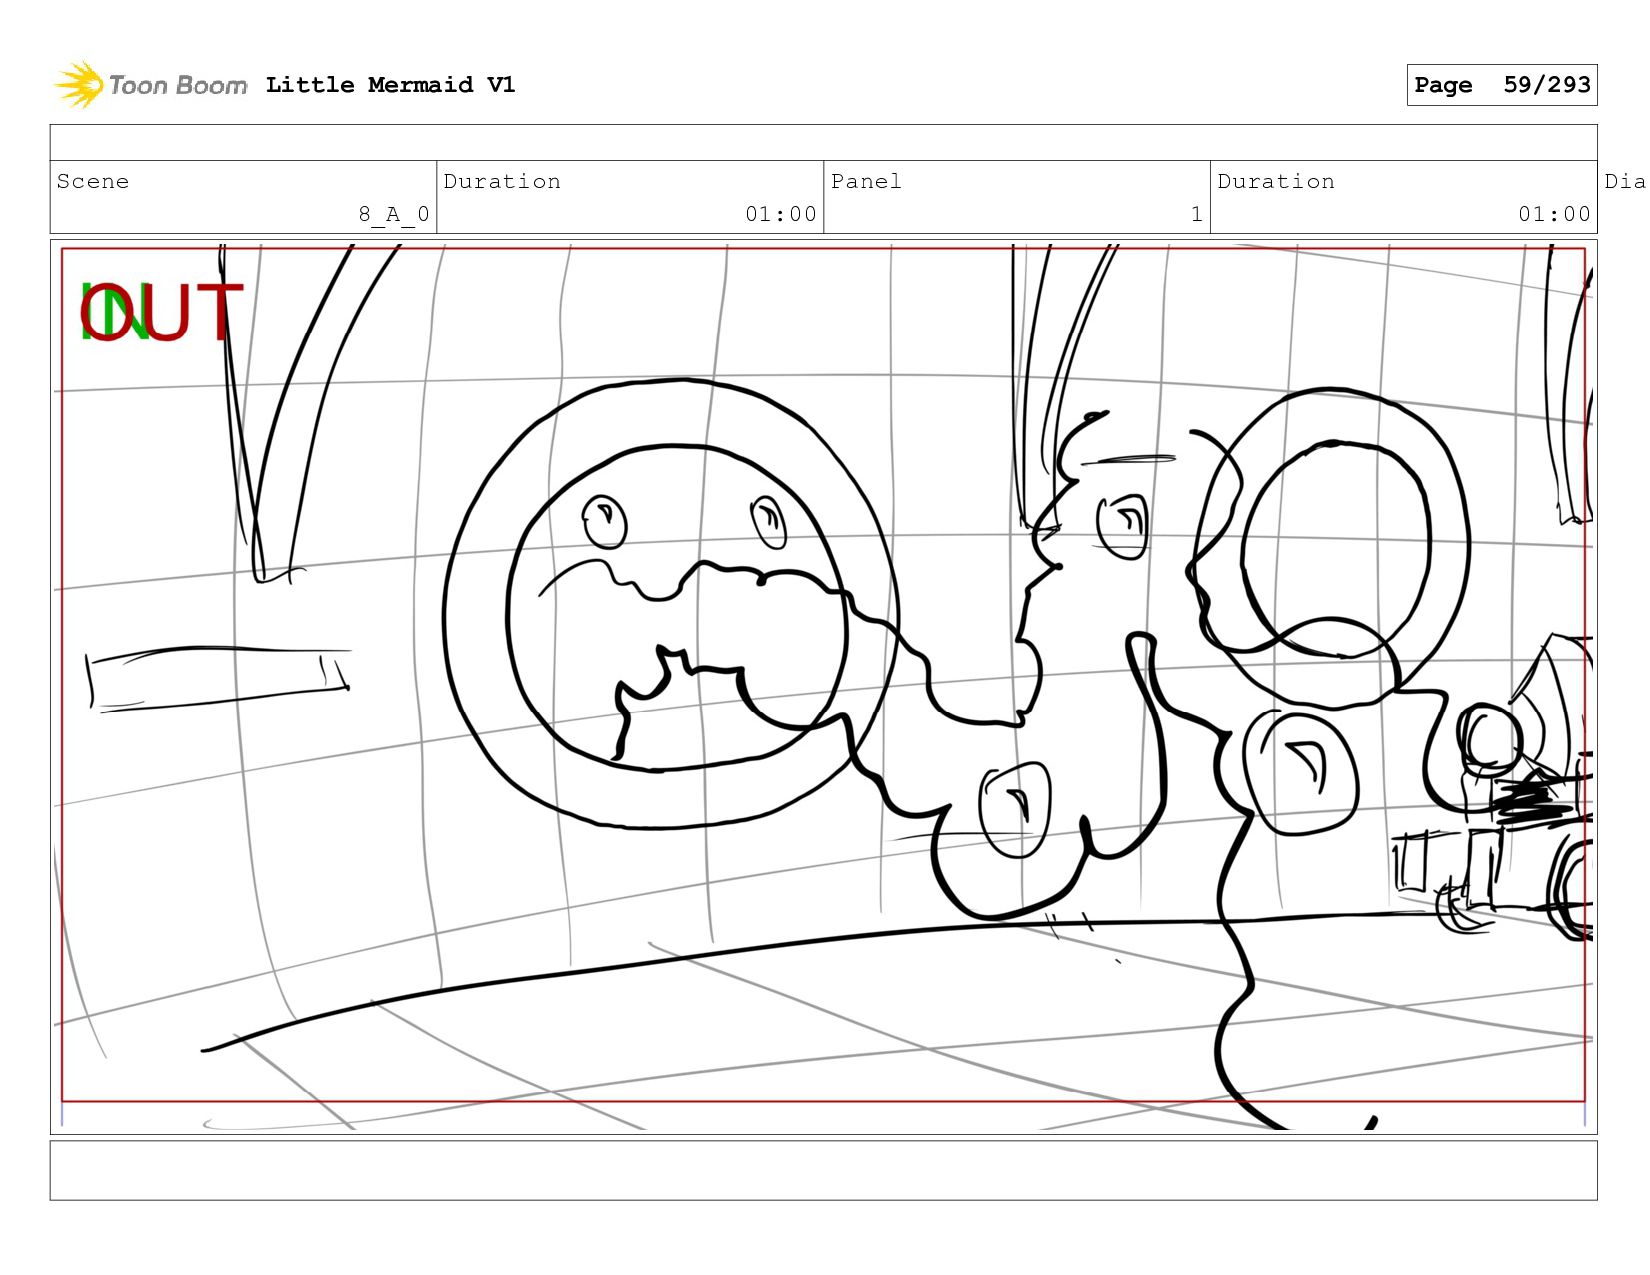Click the 'Page 59/293' box
This screenshot has height=1275, width=1650.
[x=1502, y=85]
